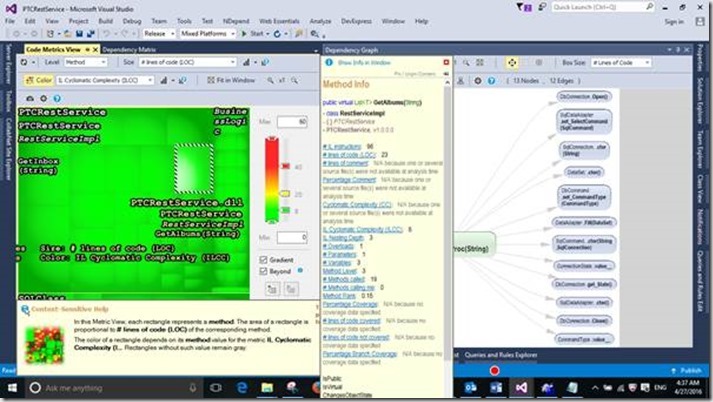Image resolution: width=713 pixels, height=402 pixels.
Task: Click the Fit in Window button
Action: 231,80
